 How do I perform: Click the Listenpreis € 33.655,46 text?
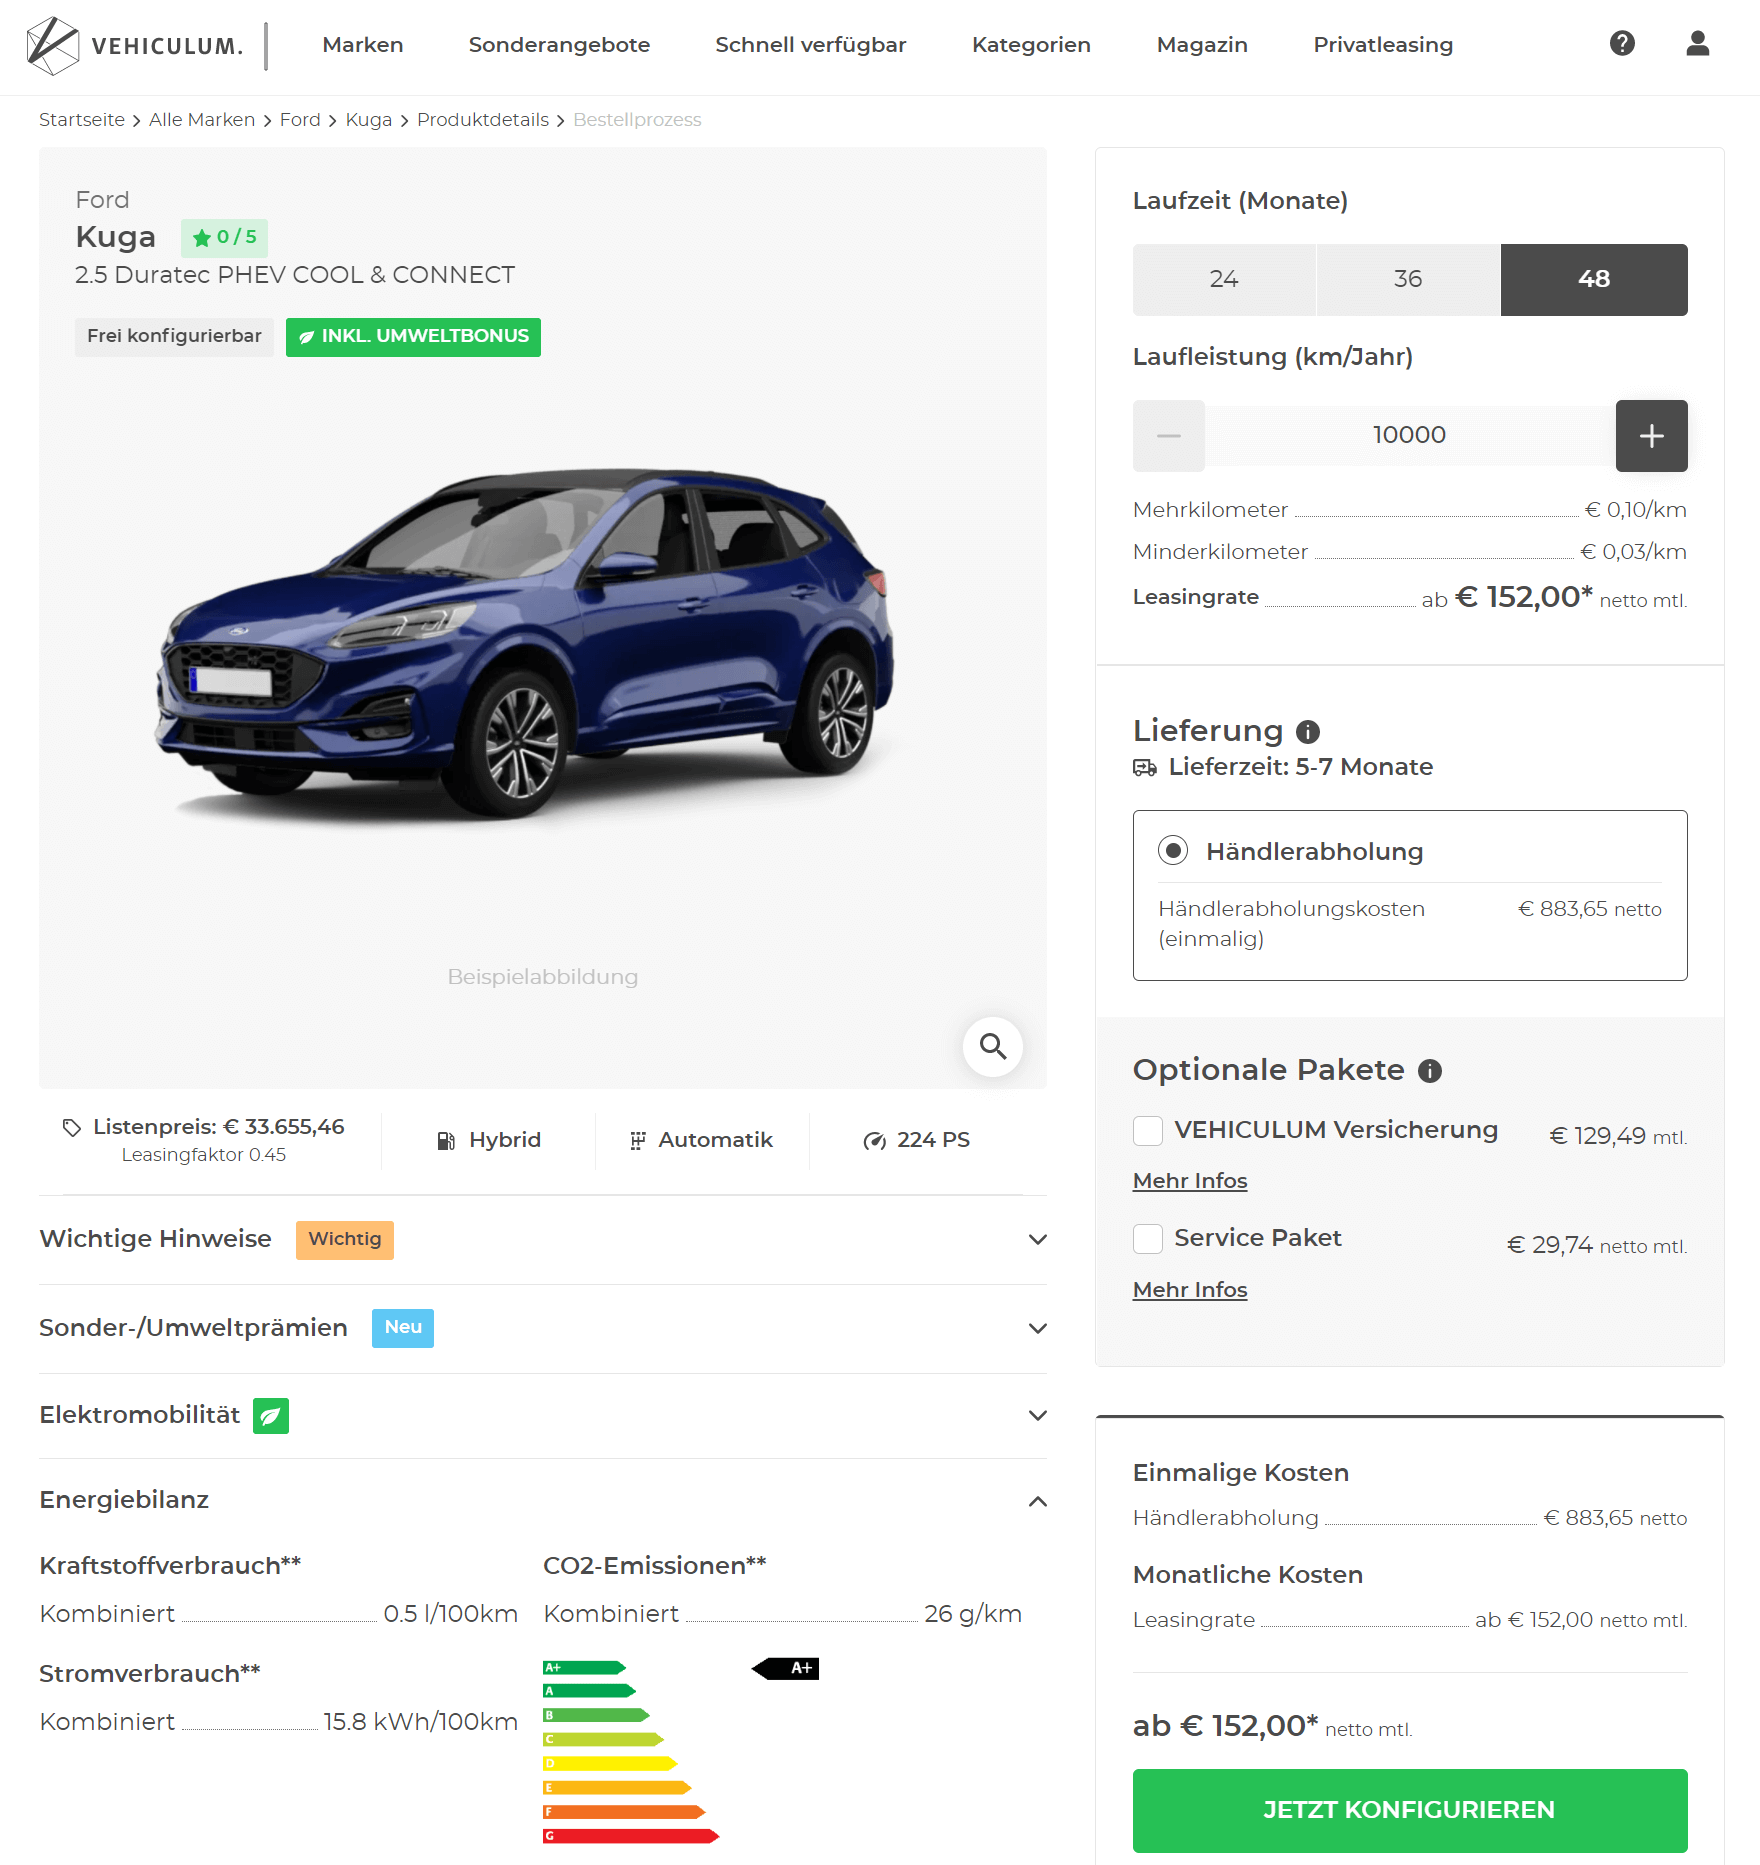point(218,1127)
